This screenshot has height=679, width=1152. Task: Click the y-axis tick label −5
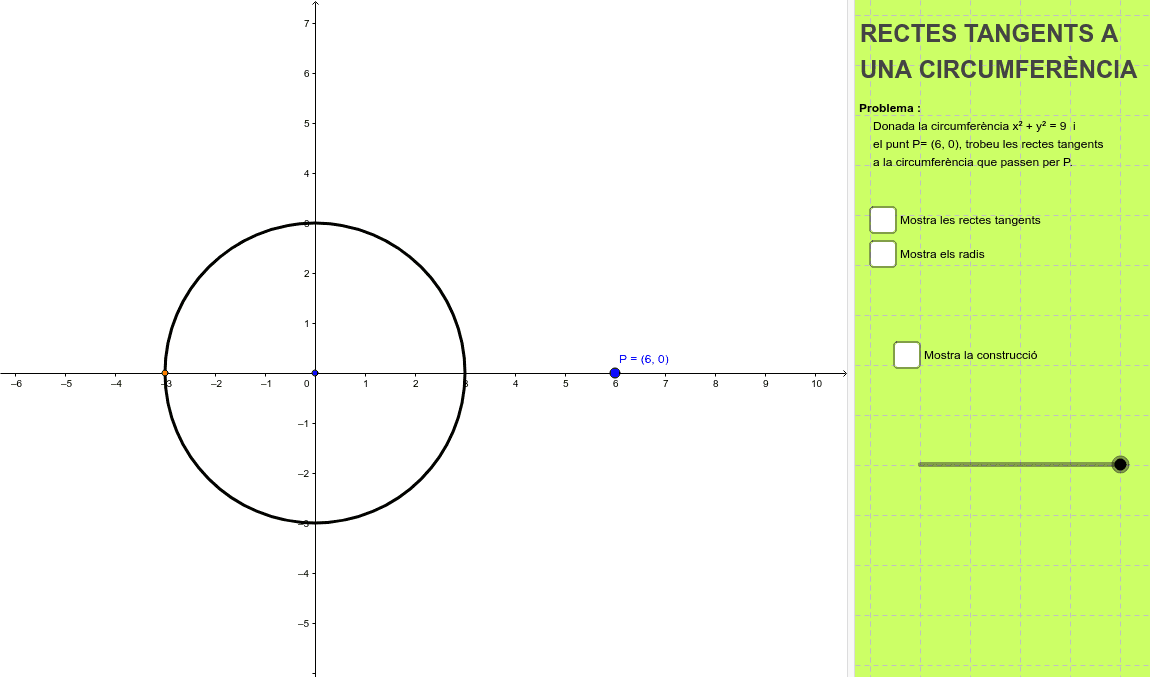[x=303, y=623]
